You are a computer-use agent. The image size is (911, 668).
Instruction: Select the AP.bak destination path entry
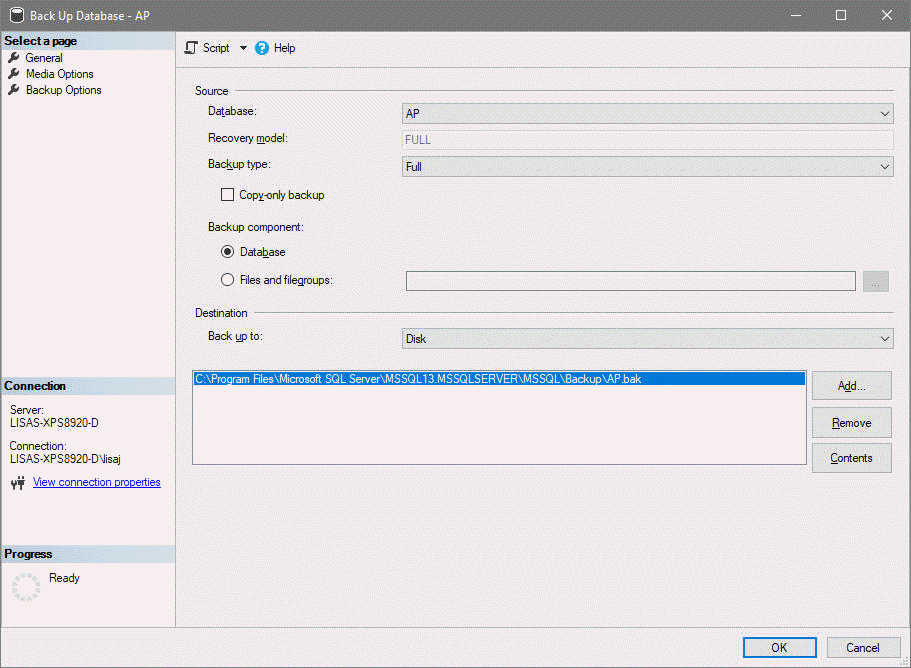coord(450,379)
